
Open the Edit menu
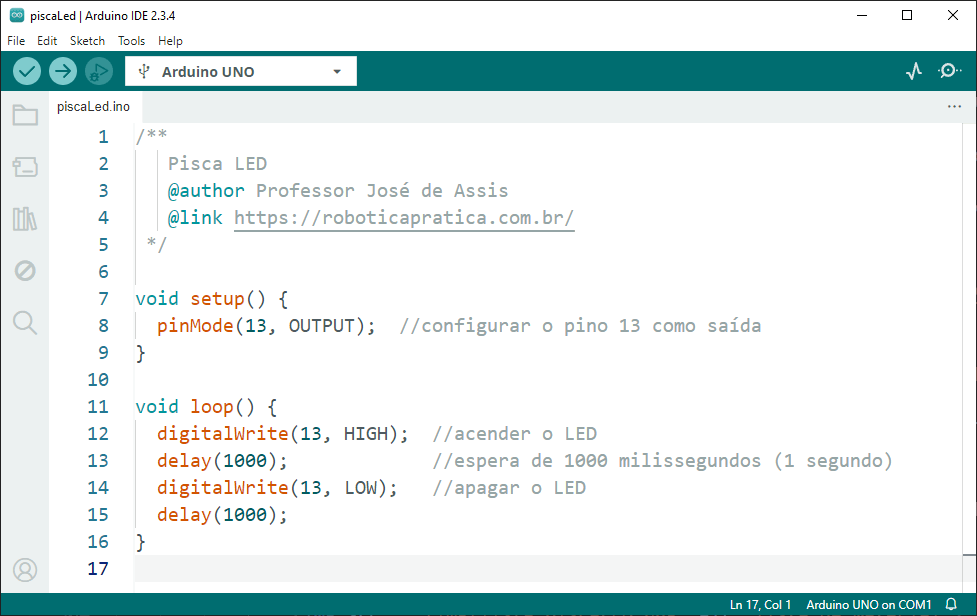pyautogui.click(x=47, y=40)
